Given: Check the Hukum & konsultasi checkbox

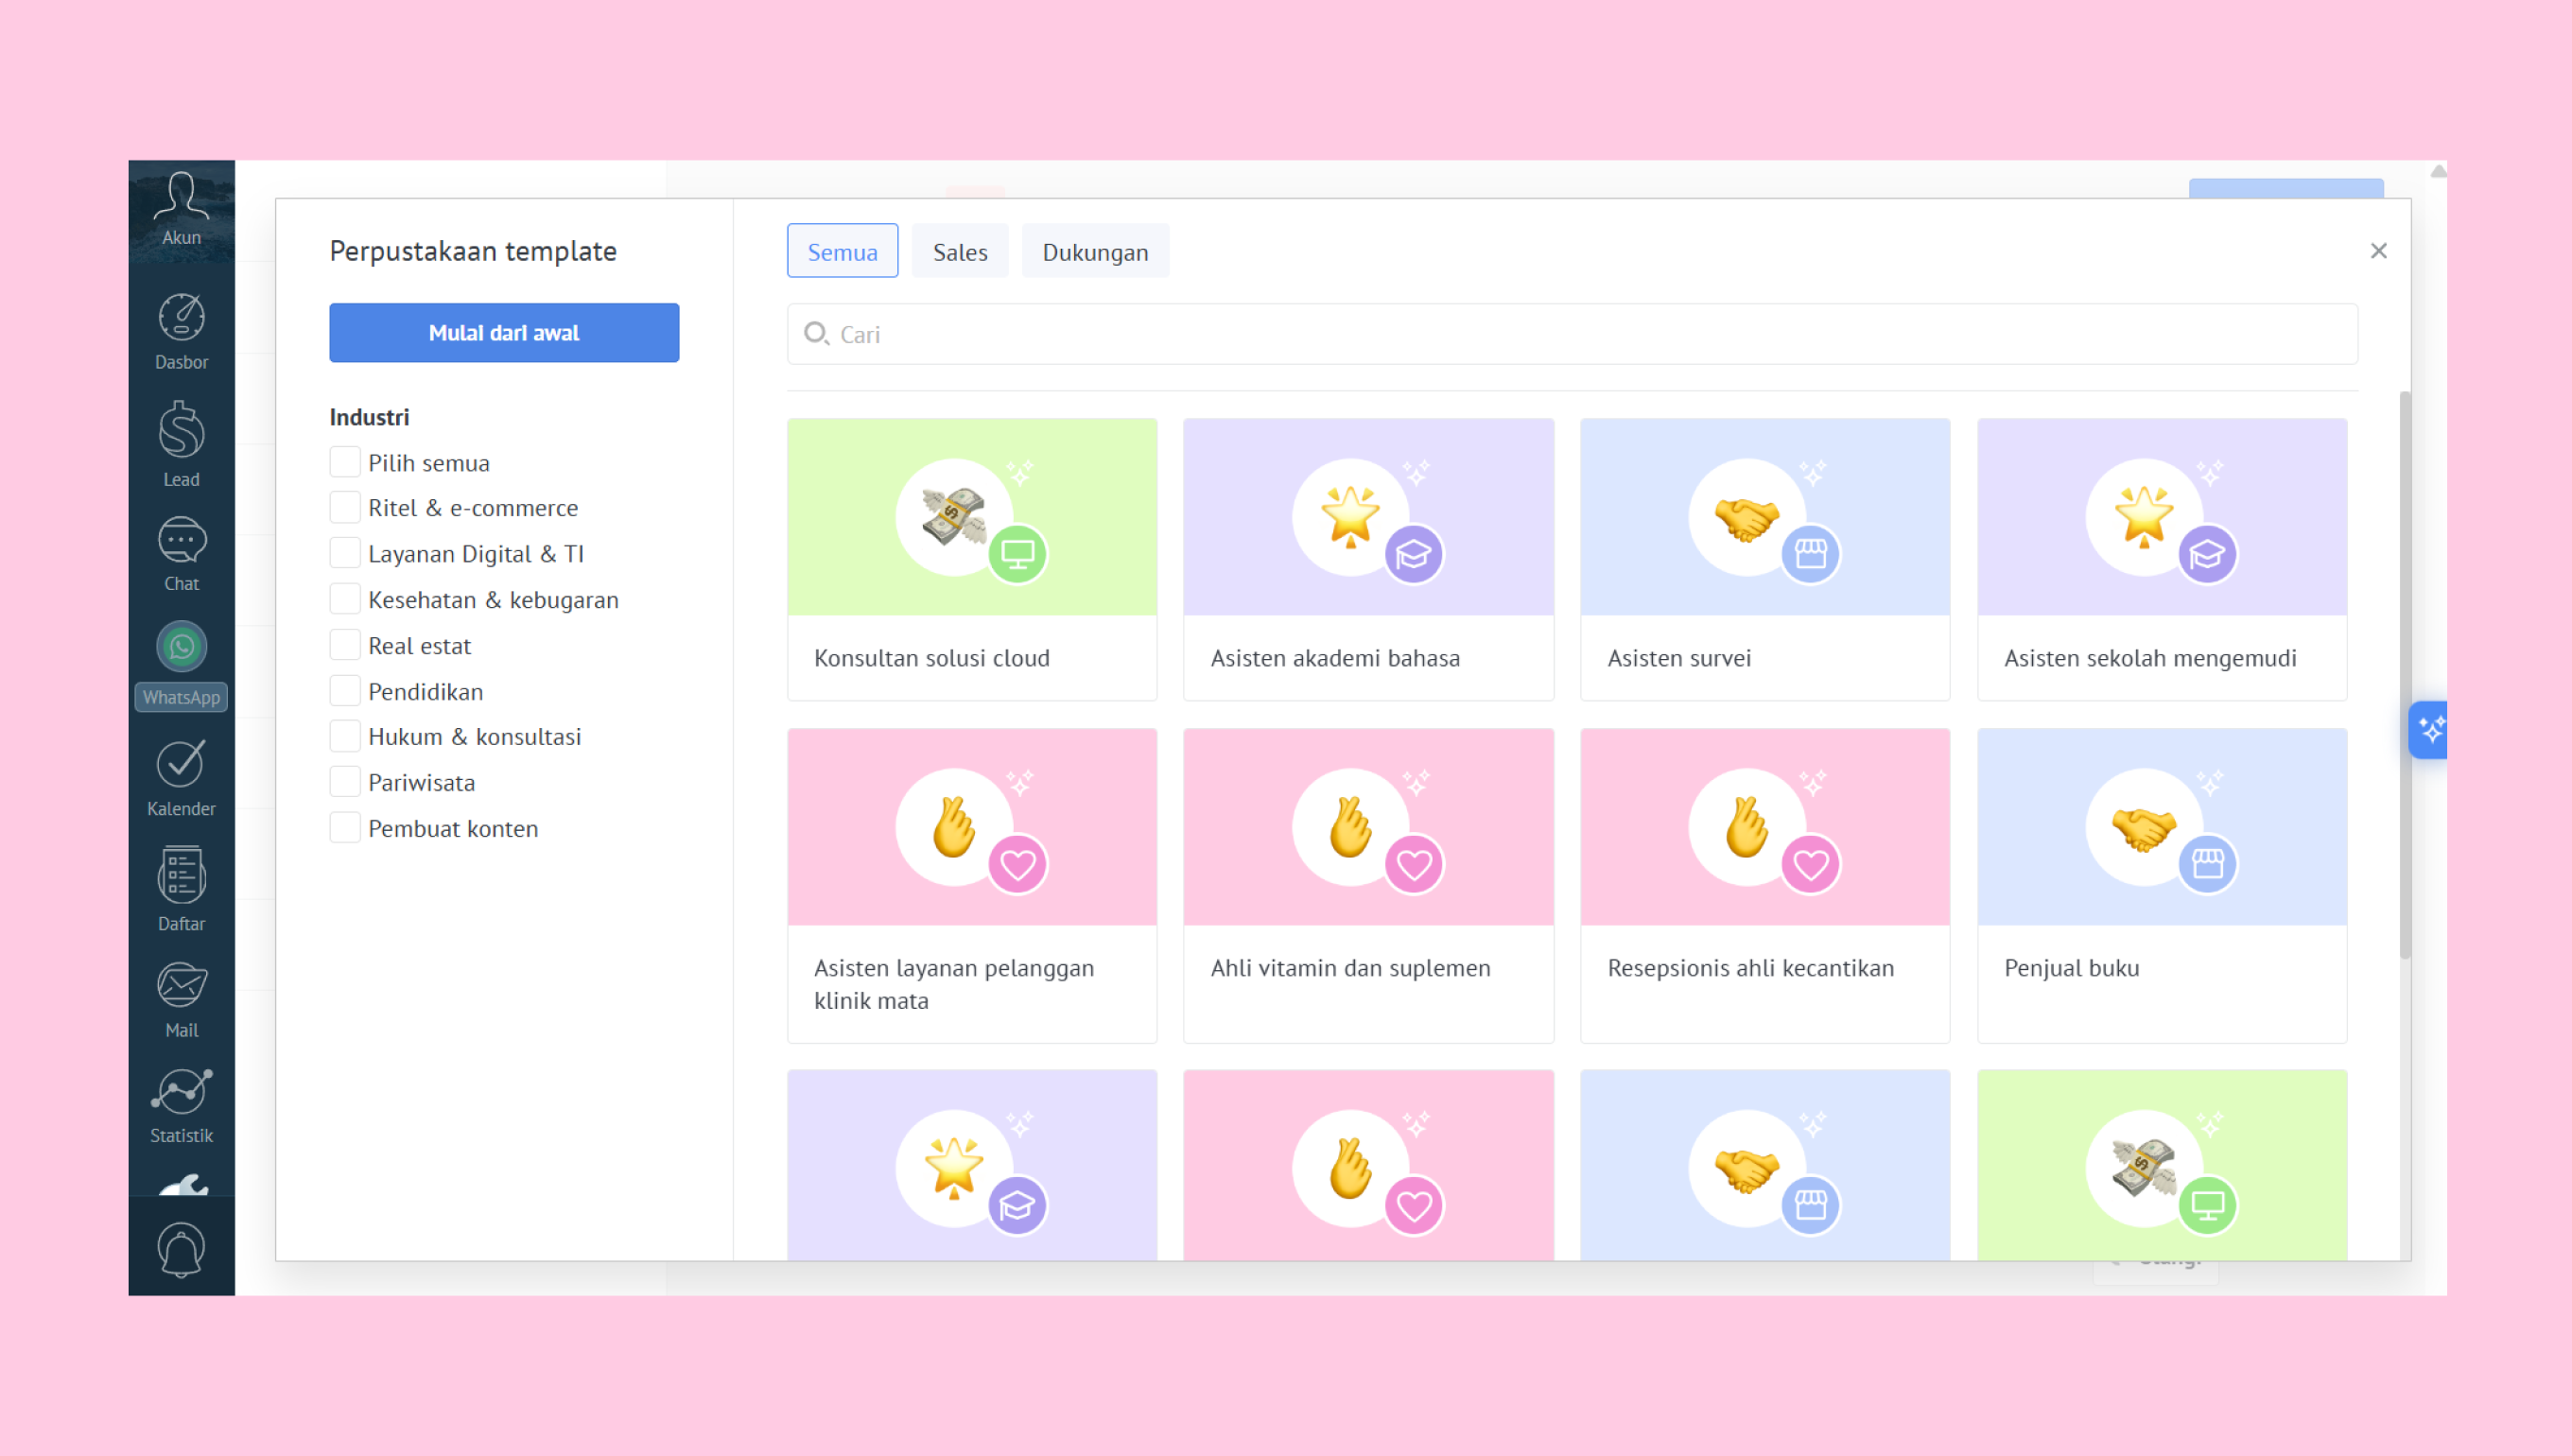Looking at the screenshot, I should point(345,736).
